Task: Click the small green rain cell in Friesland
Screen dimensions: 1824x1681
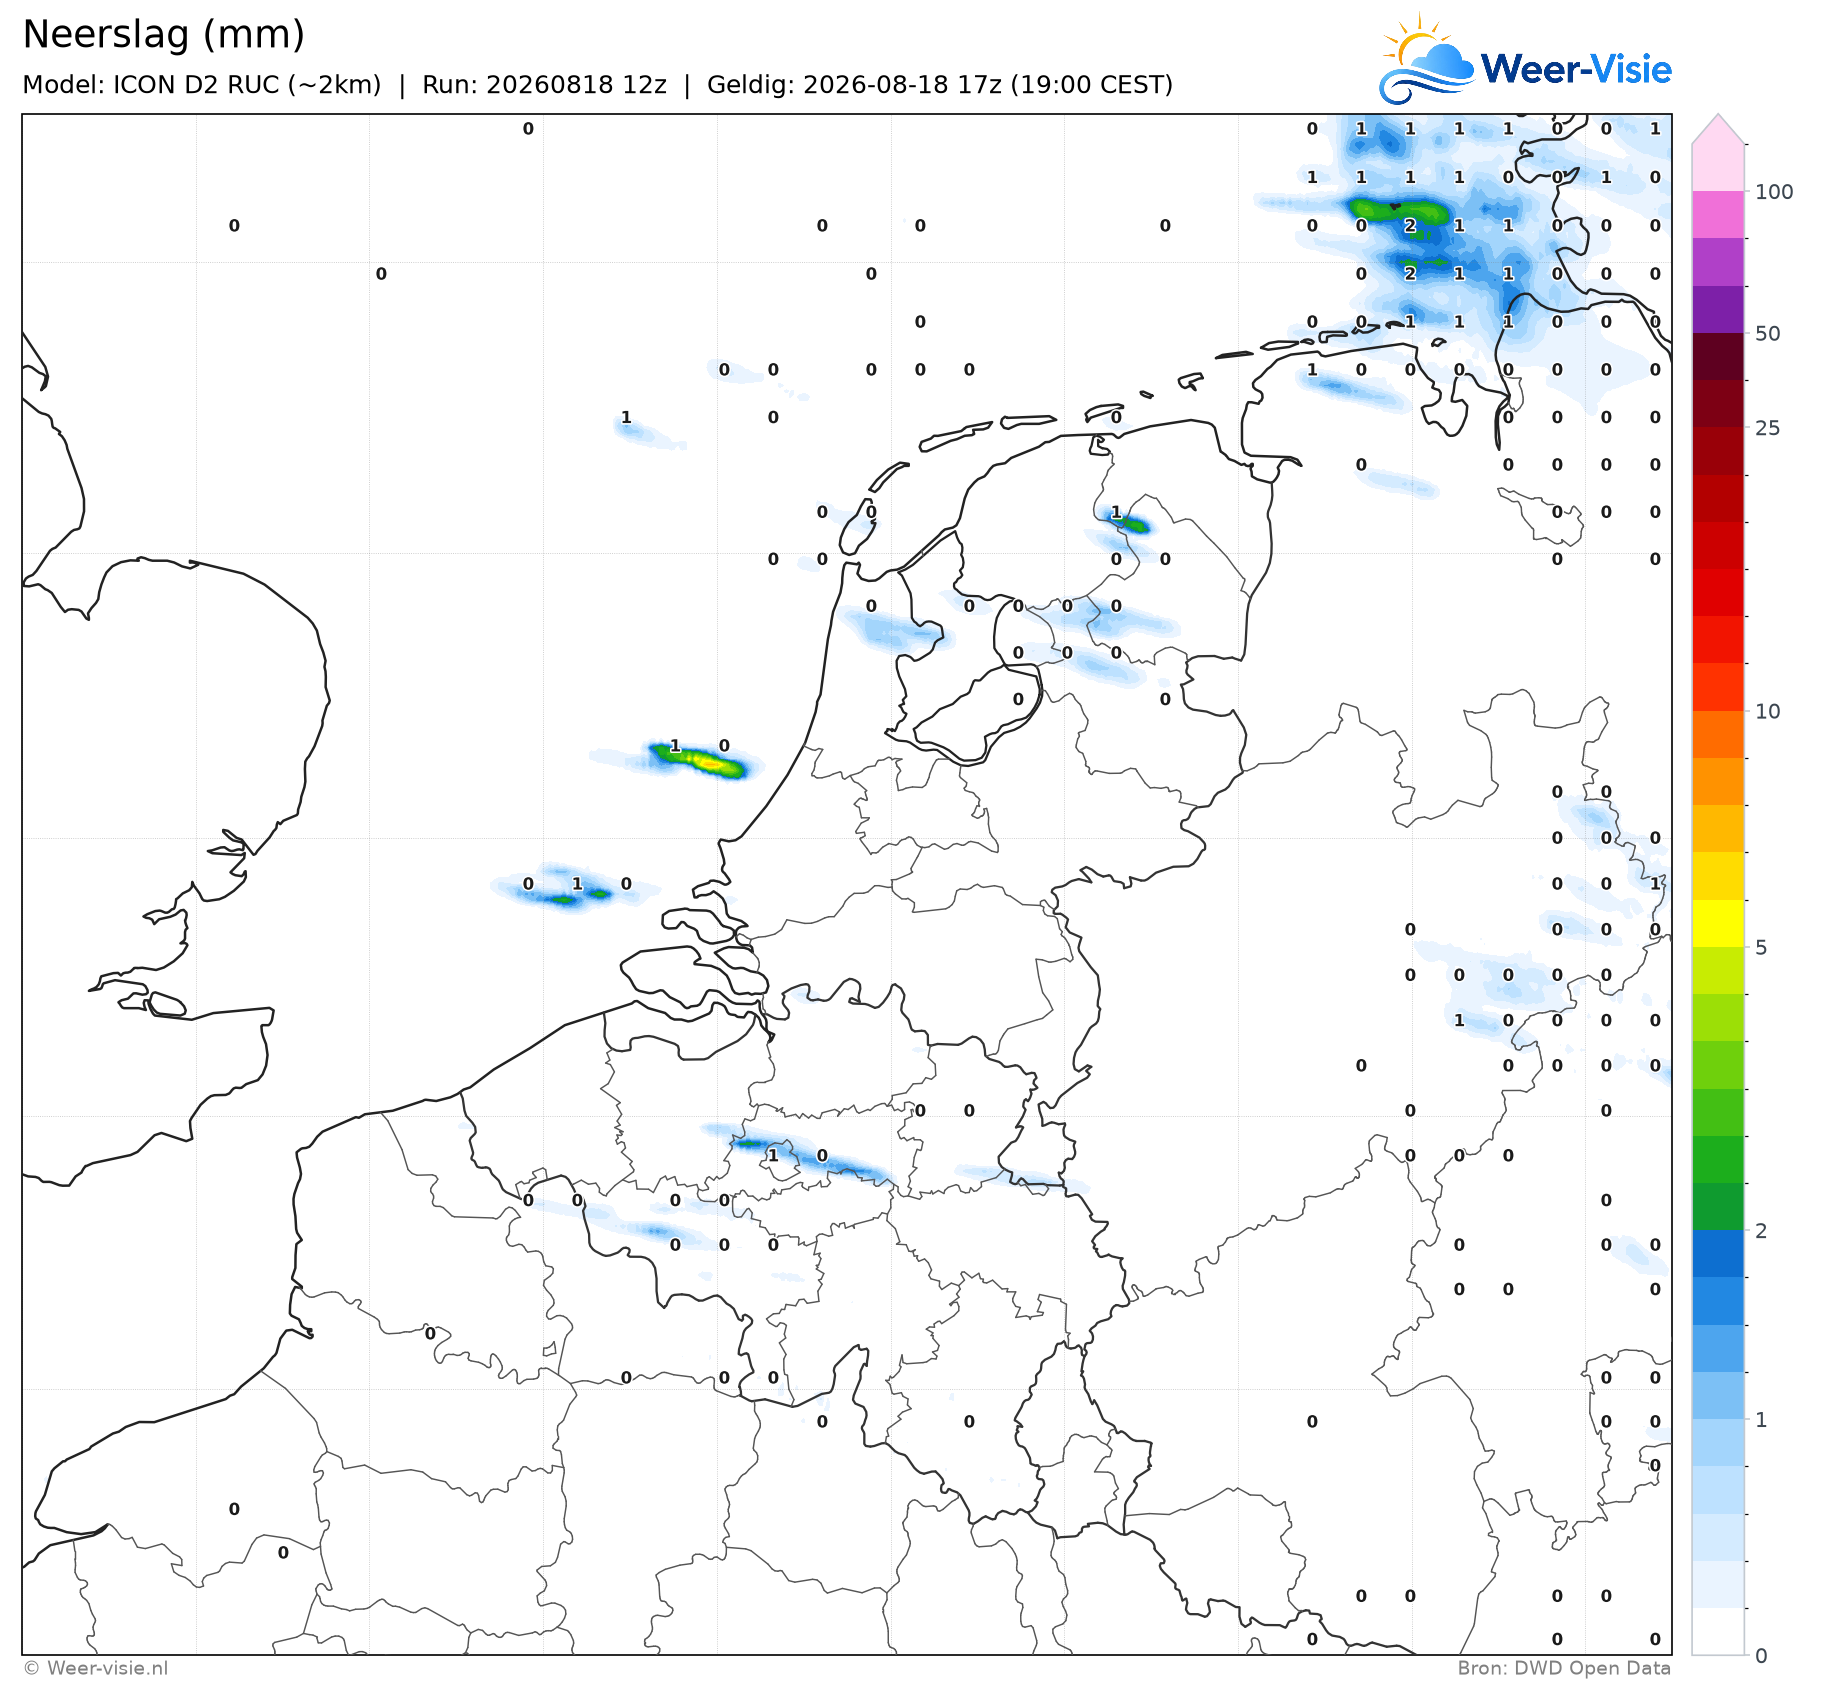Action: 1132,522
